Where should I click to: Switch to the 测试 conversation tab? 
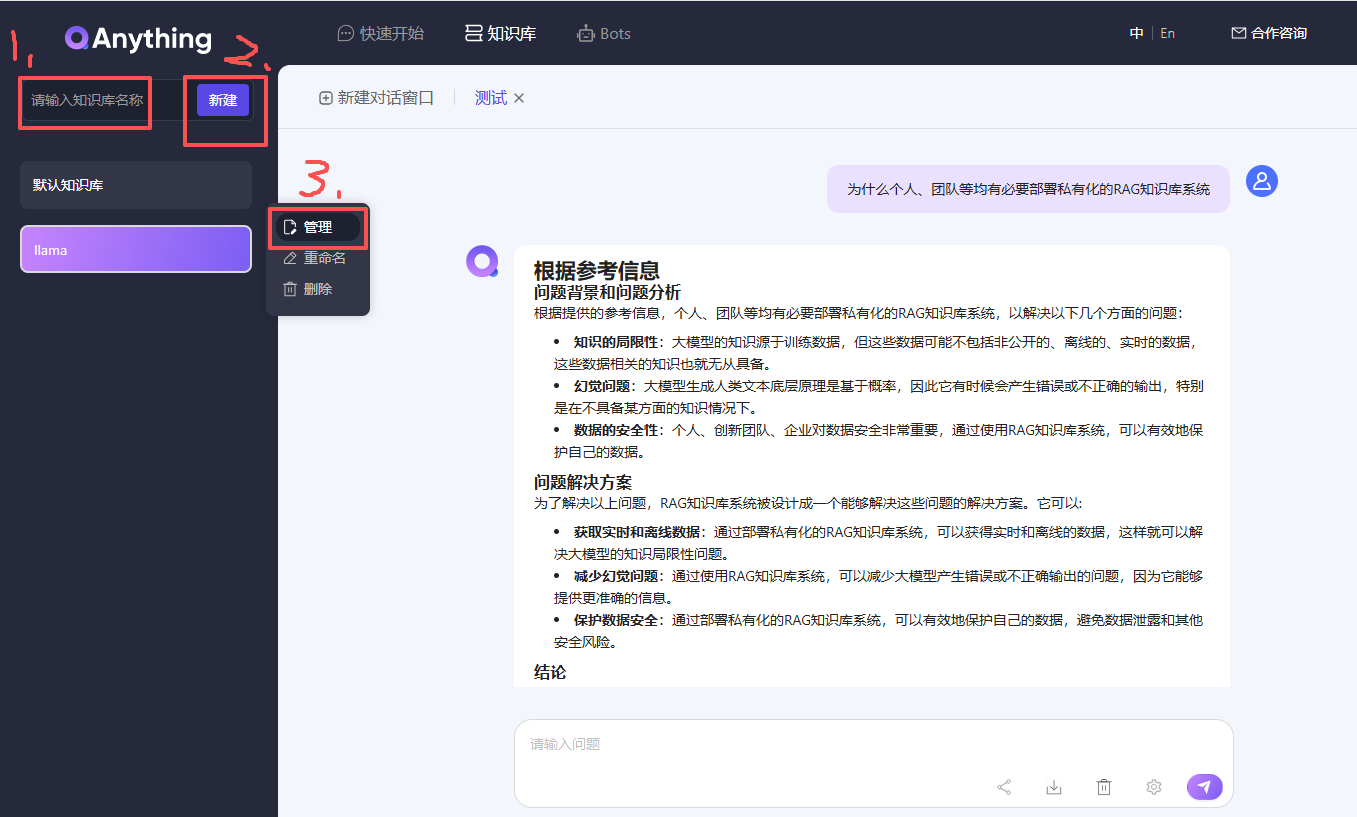click(490, 97)
